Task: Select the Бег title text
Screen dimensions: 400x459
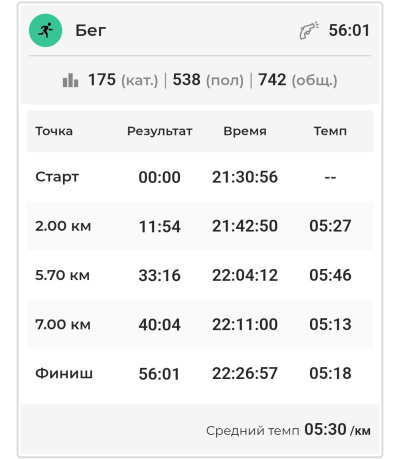Action: (x=91, y=30)
